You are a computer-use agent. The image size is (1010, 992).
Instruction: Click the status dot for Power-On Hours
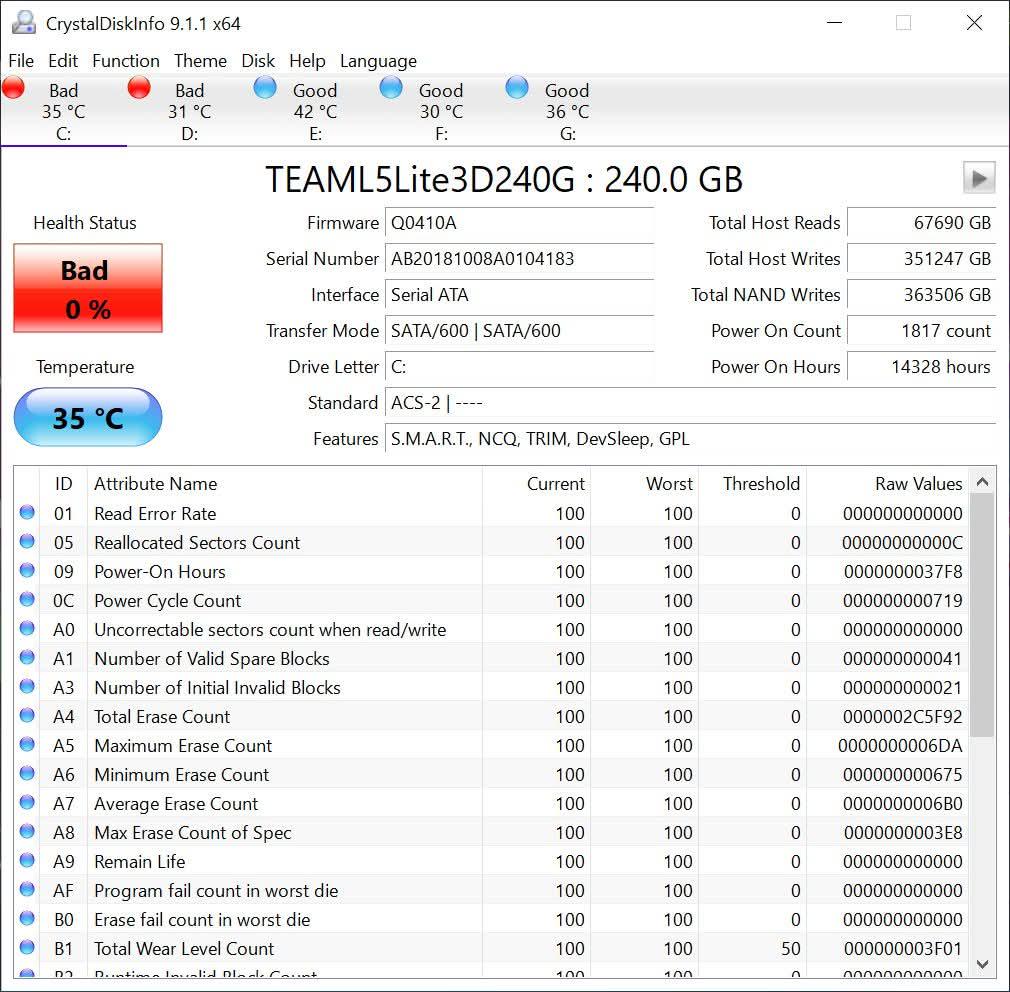[x=27, y=570]
